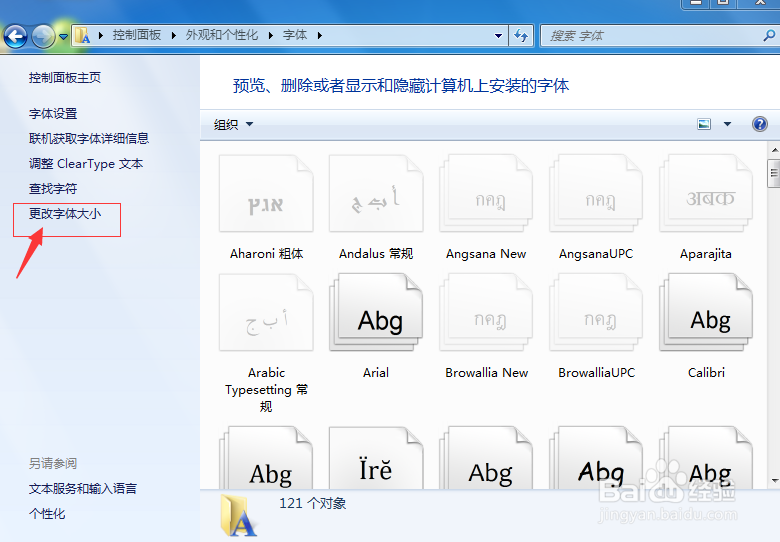Focus the 搜索 字体 search box
The width and height of the screenshot is (780, 542).
[x=652, y=36]
